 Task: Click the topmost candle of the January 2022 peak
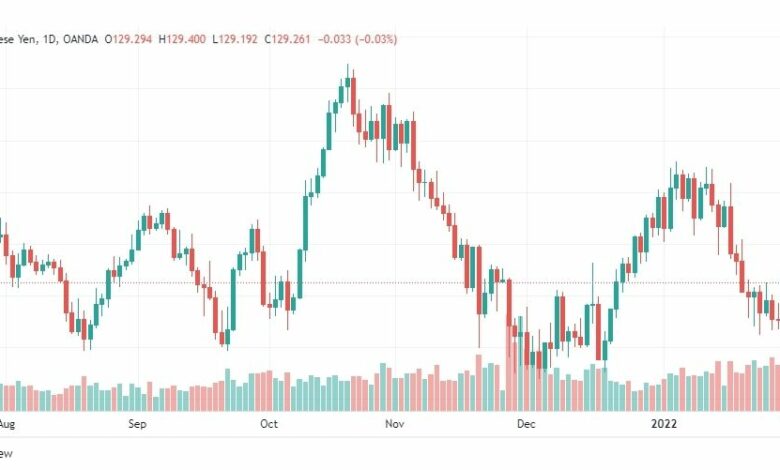[676, 180]
